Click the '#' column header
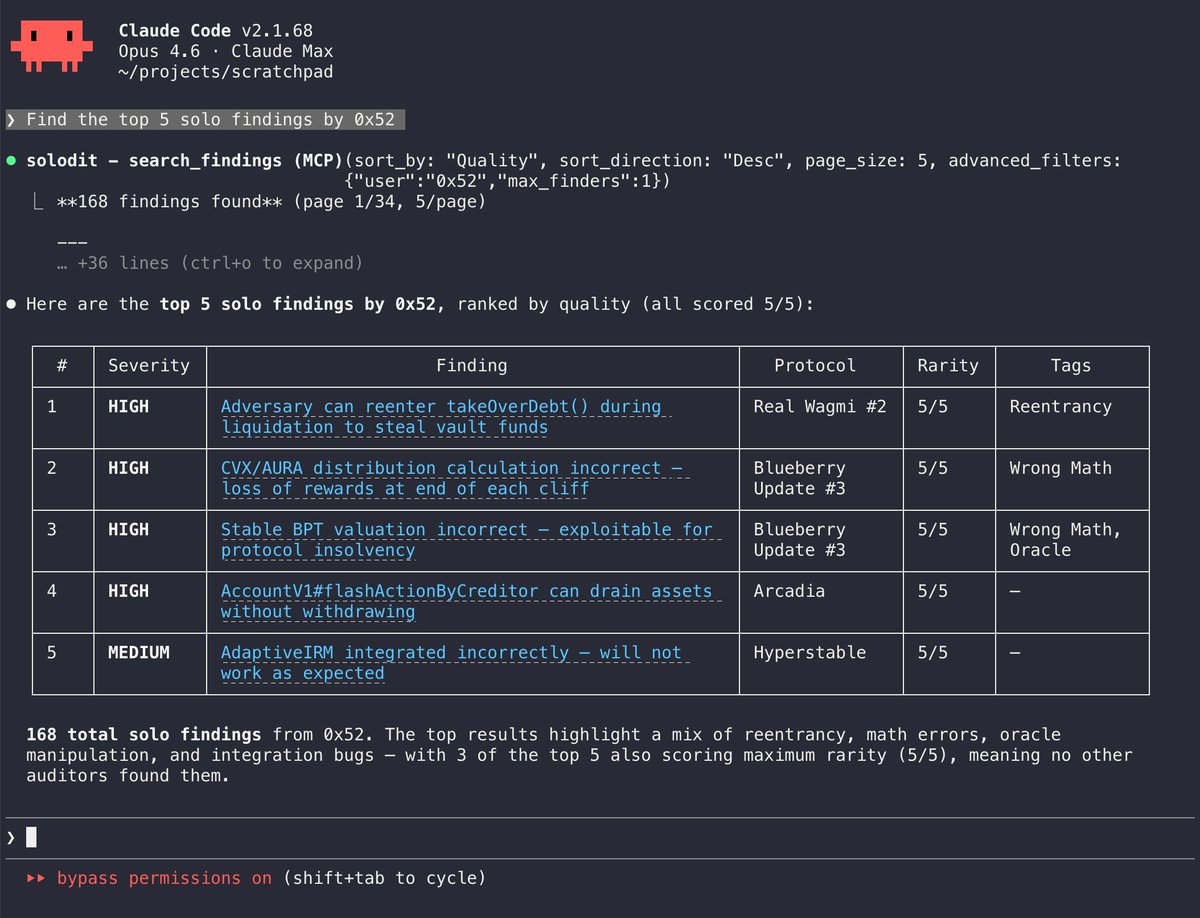This screenshot has height=918, width=1200. pos(62,366)
